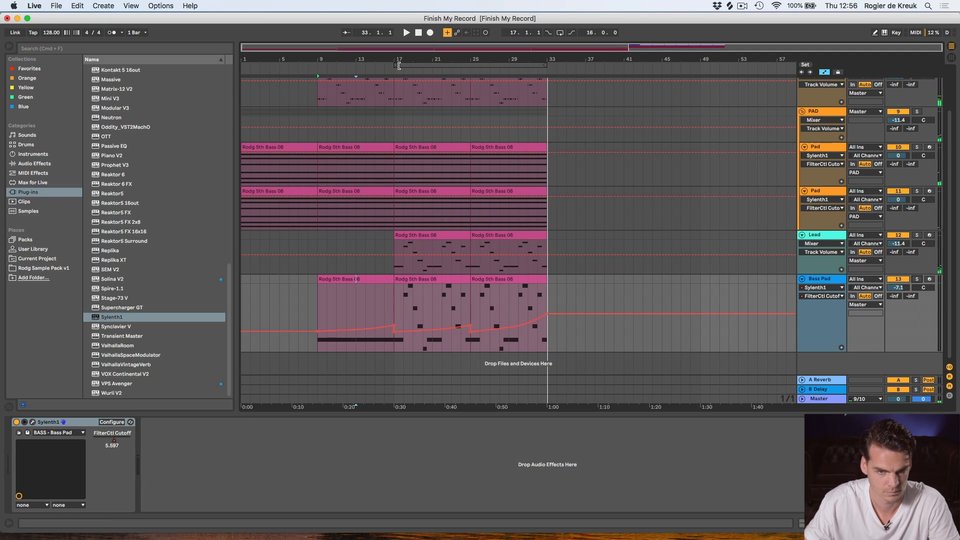Viewport: 960px width, 540px height.
Task: Click the Apple menu icon
Action: 13,6
